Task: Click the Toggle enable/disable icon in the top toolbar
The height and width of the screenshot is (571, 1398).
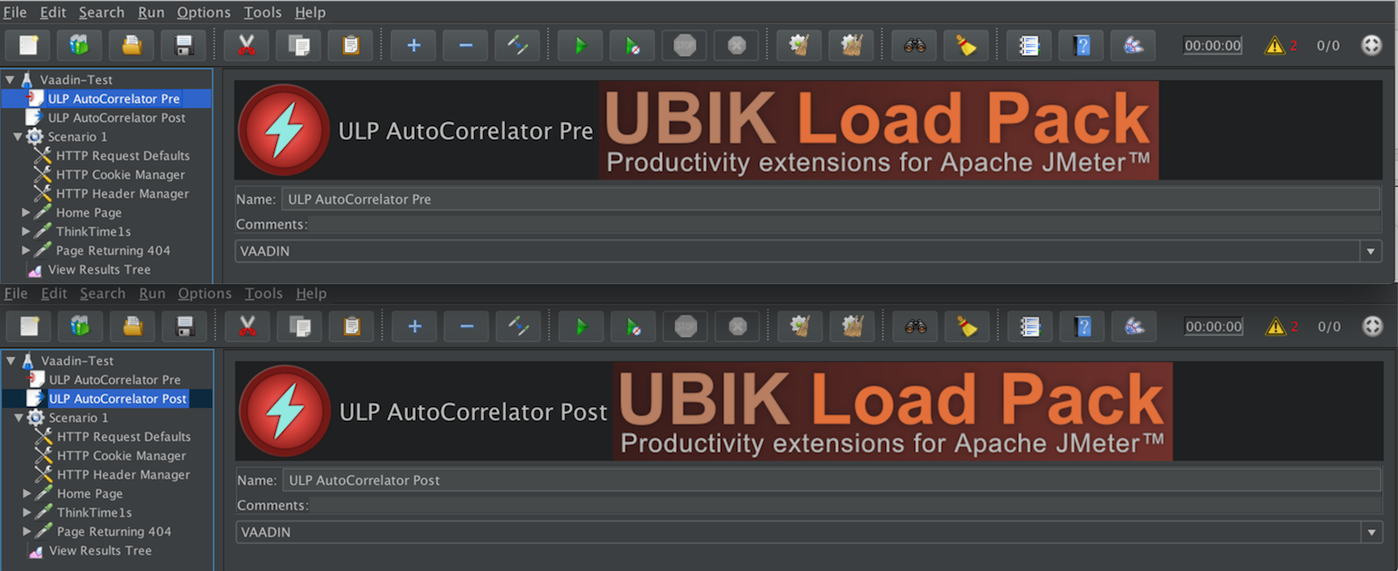Action: [517, 45]
